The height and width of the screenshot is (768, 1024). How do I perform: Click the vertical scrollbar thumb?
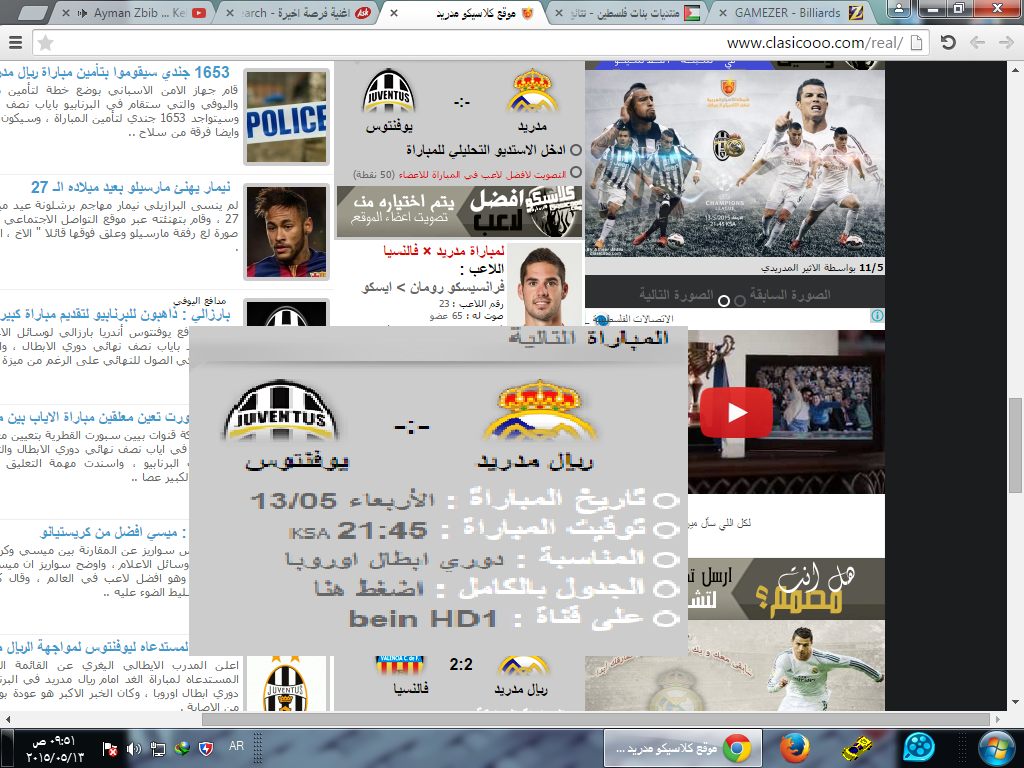coord(1015,444)
